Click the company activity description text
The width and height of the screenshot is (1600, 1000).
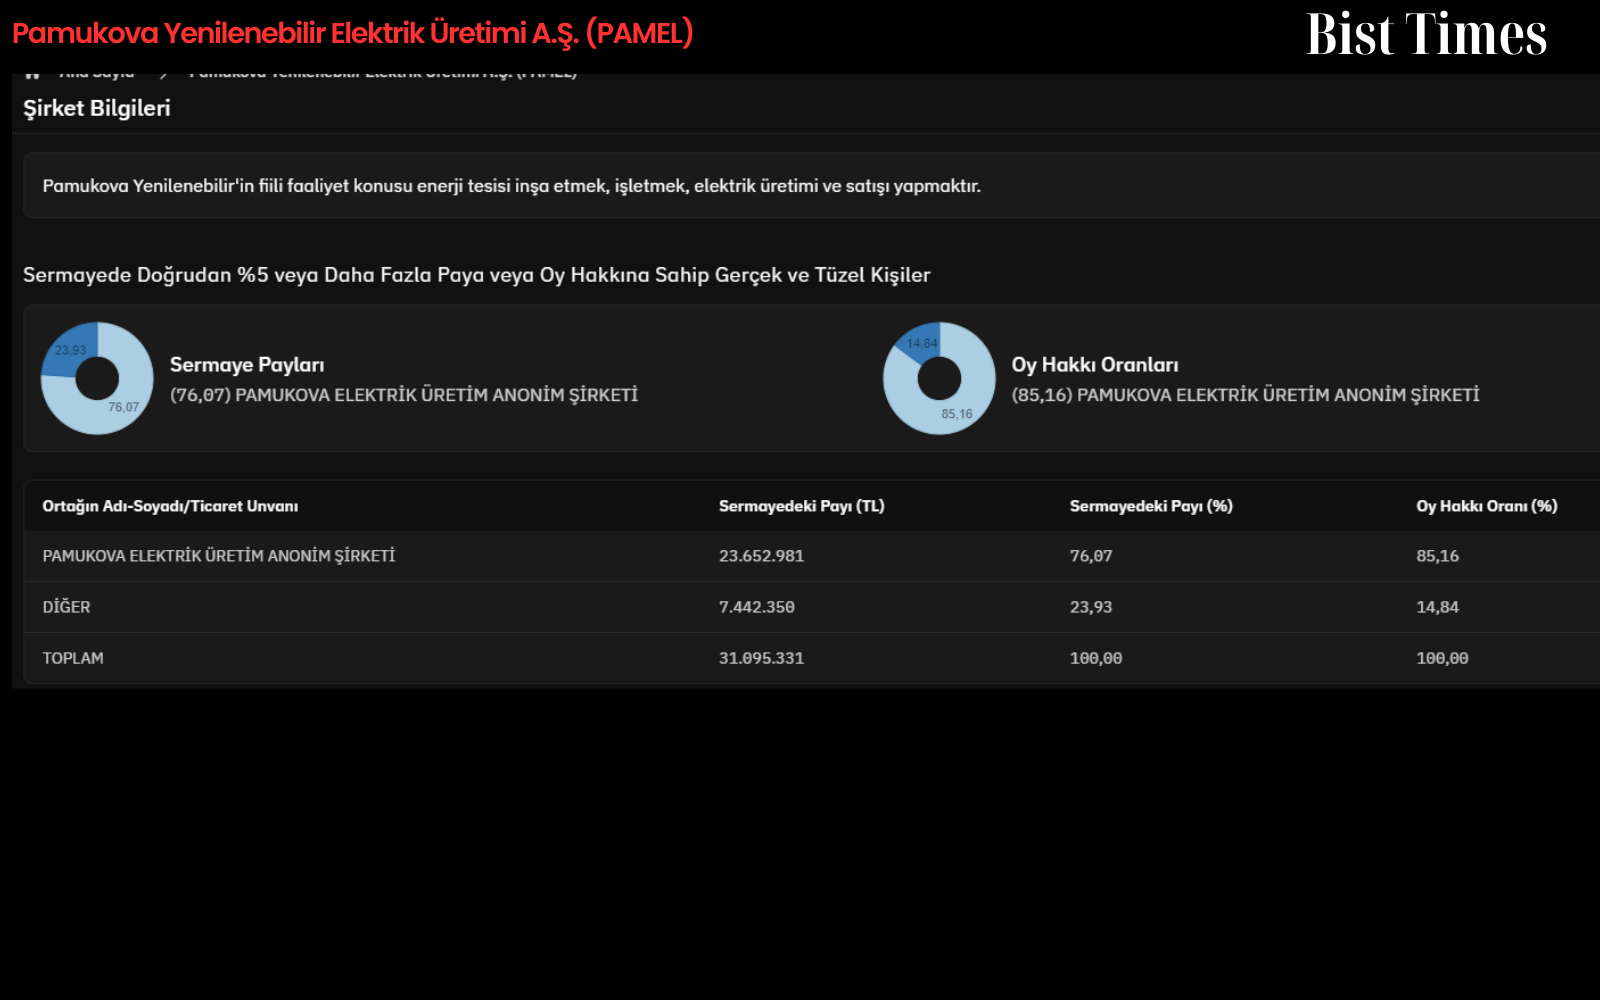pos(512,186)
